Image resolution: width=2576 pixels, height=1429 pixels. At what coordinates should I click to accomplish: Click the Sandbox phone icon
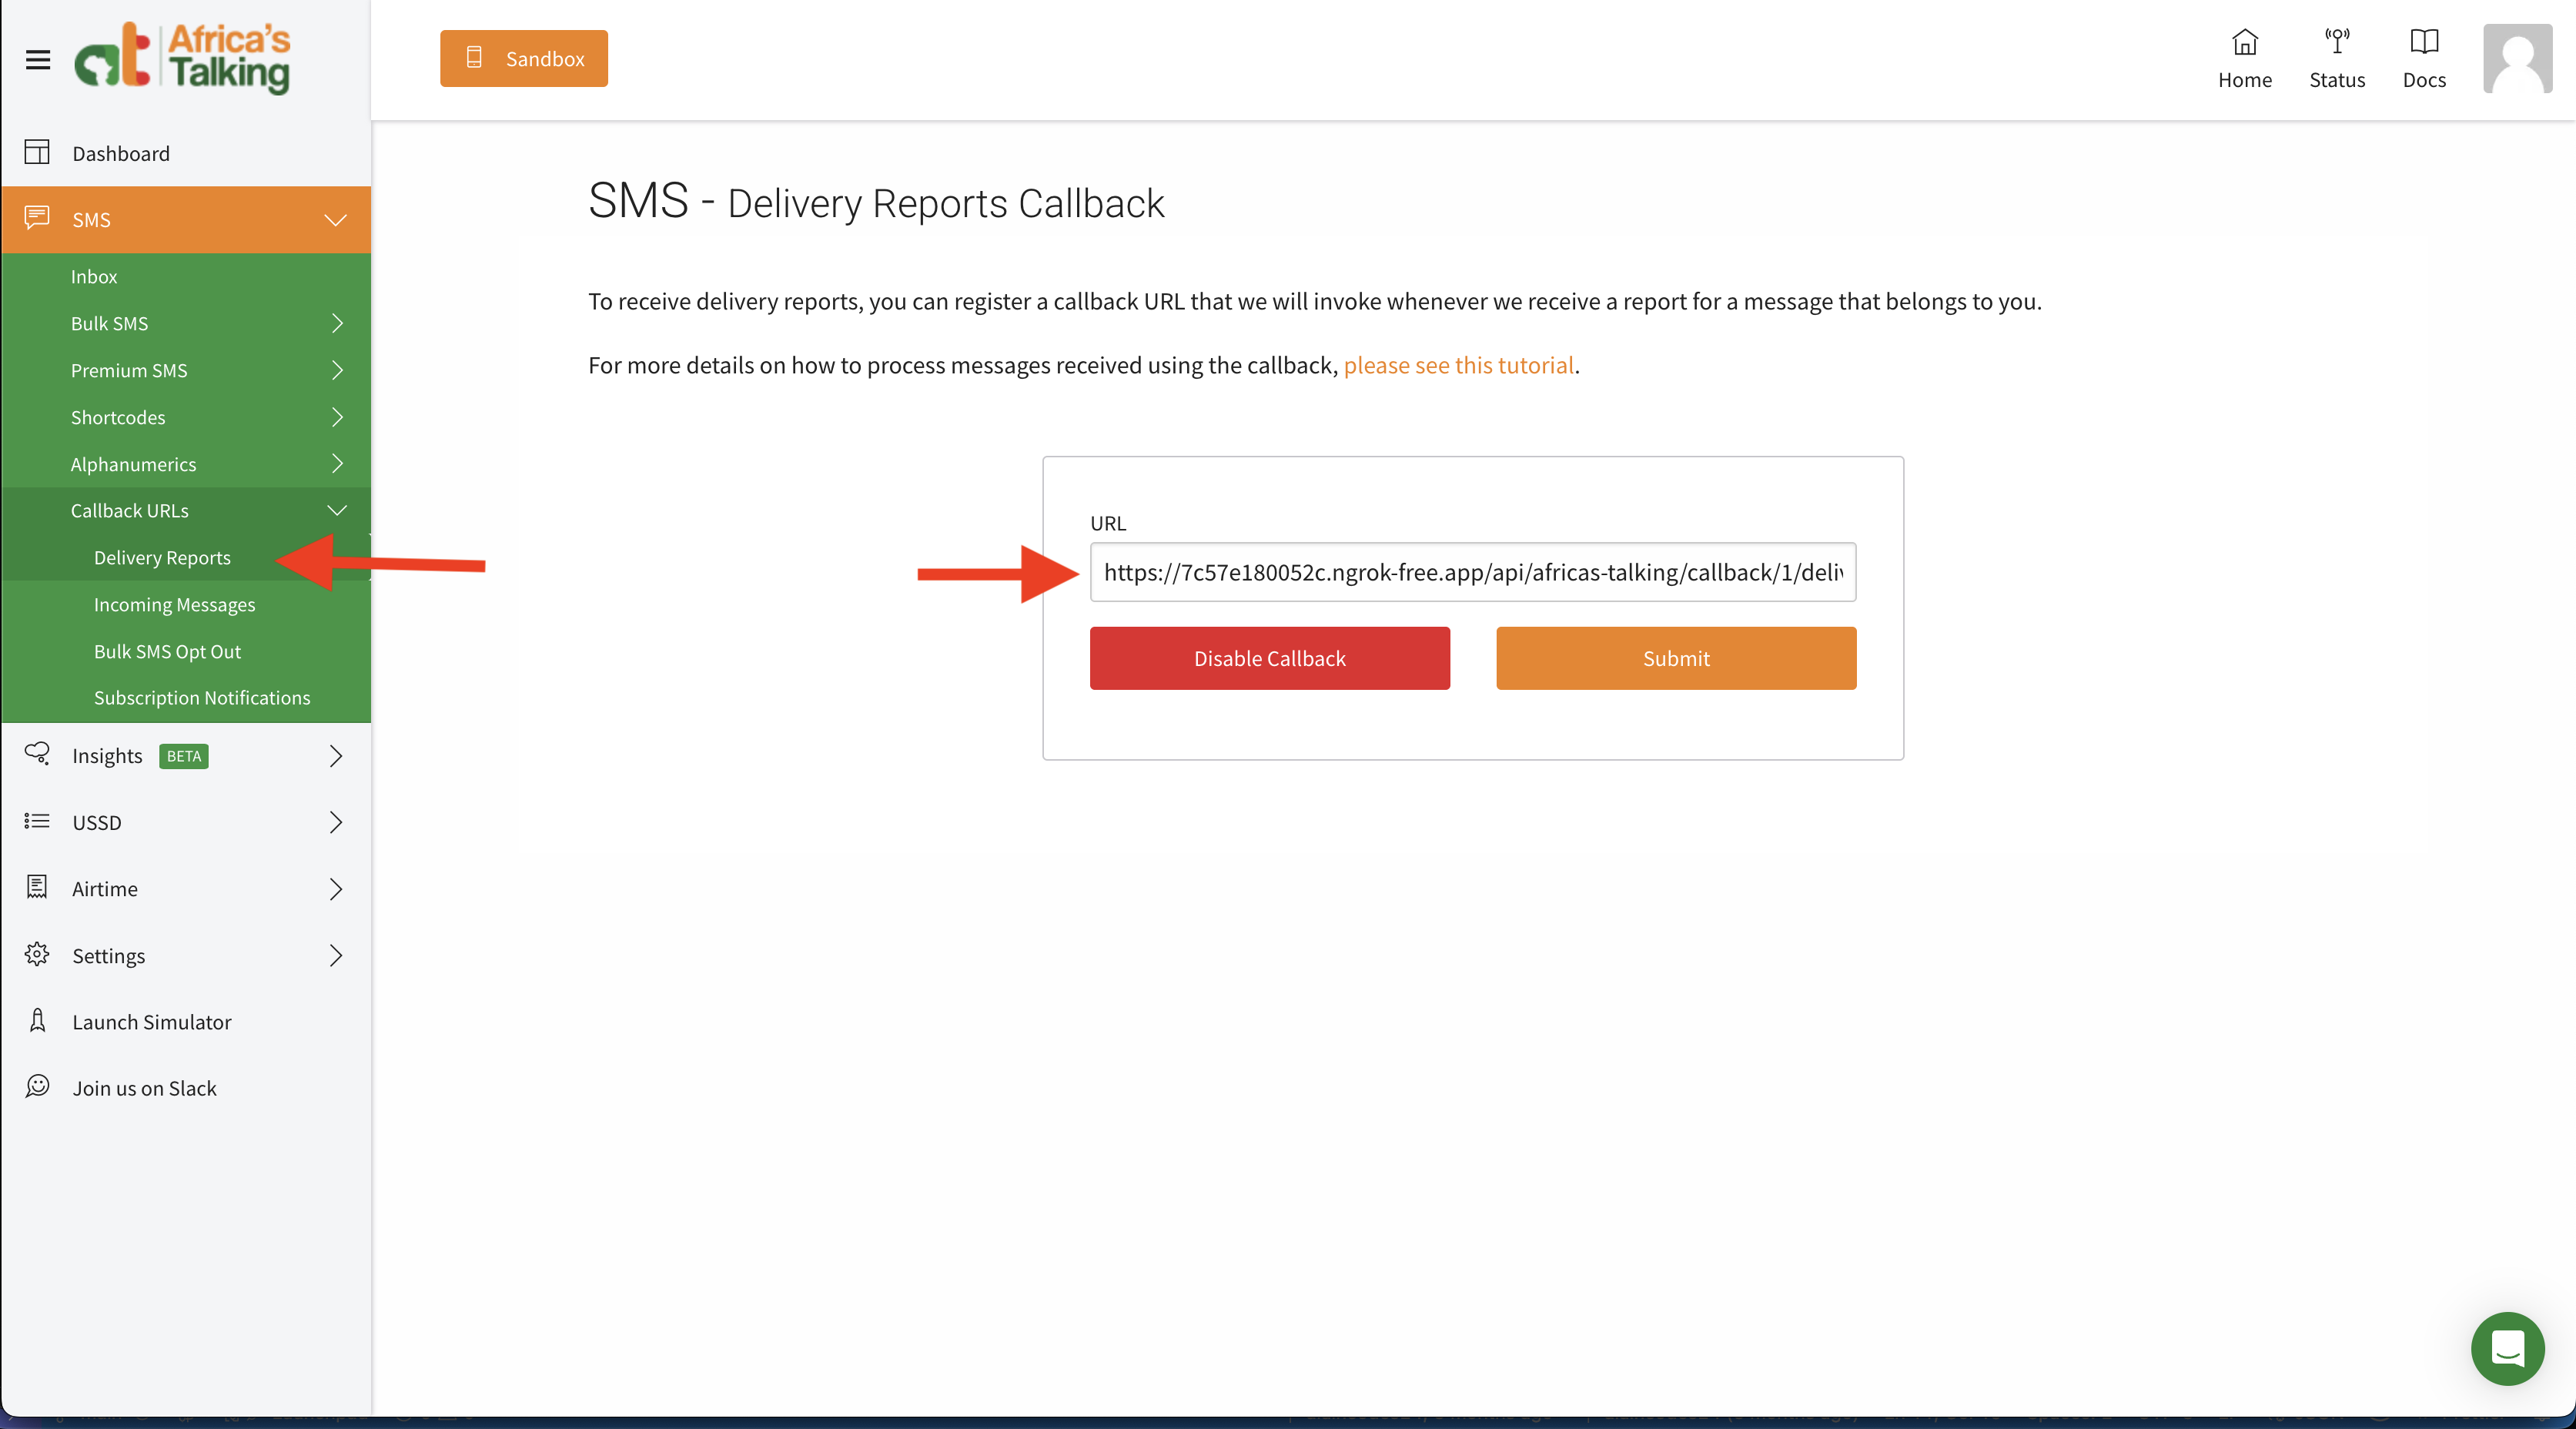[474, 58]
